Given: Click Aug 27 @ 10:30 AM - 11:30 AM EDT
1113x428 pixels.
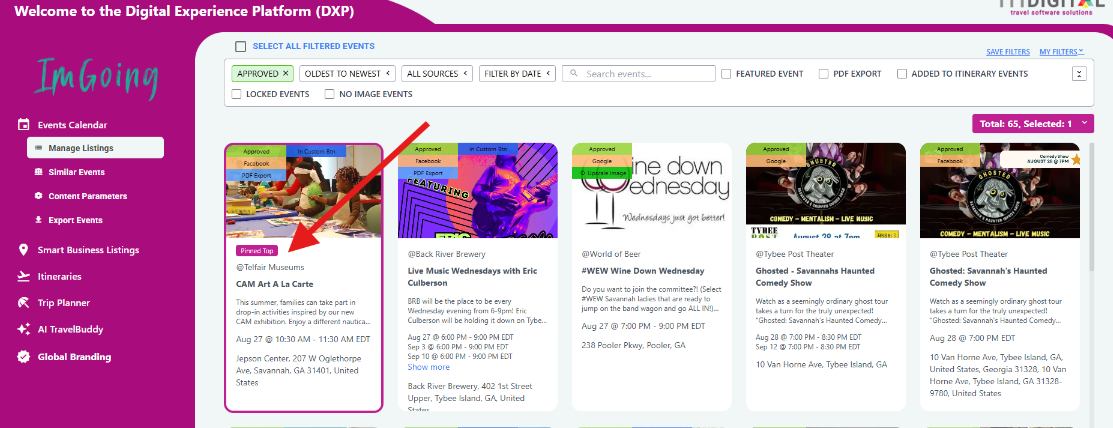Looking at the screenshot, I should click(303, 339).
